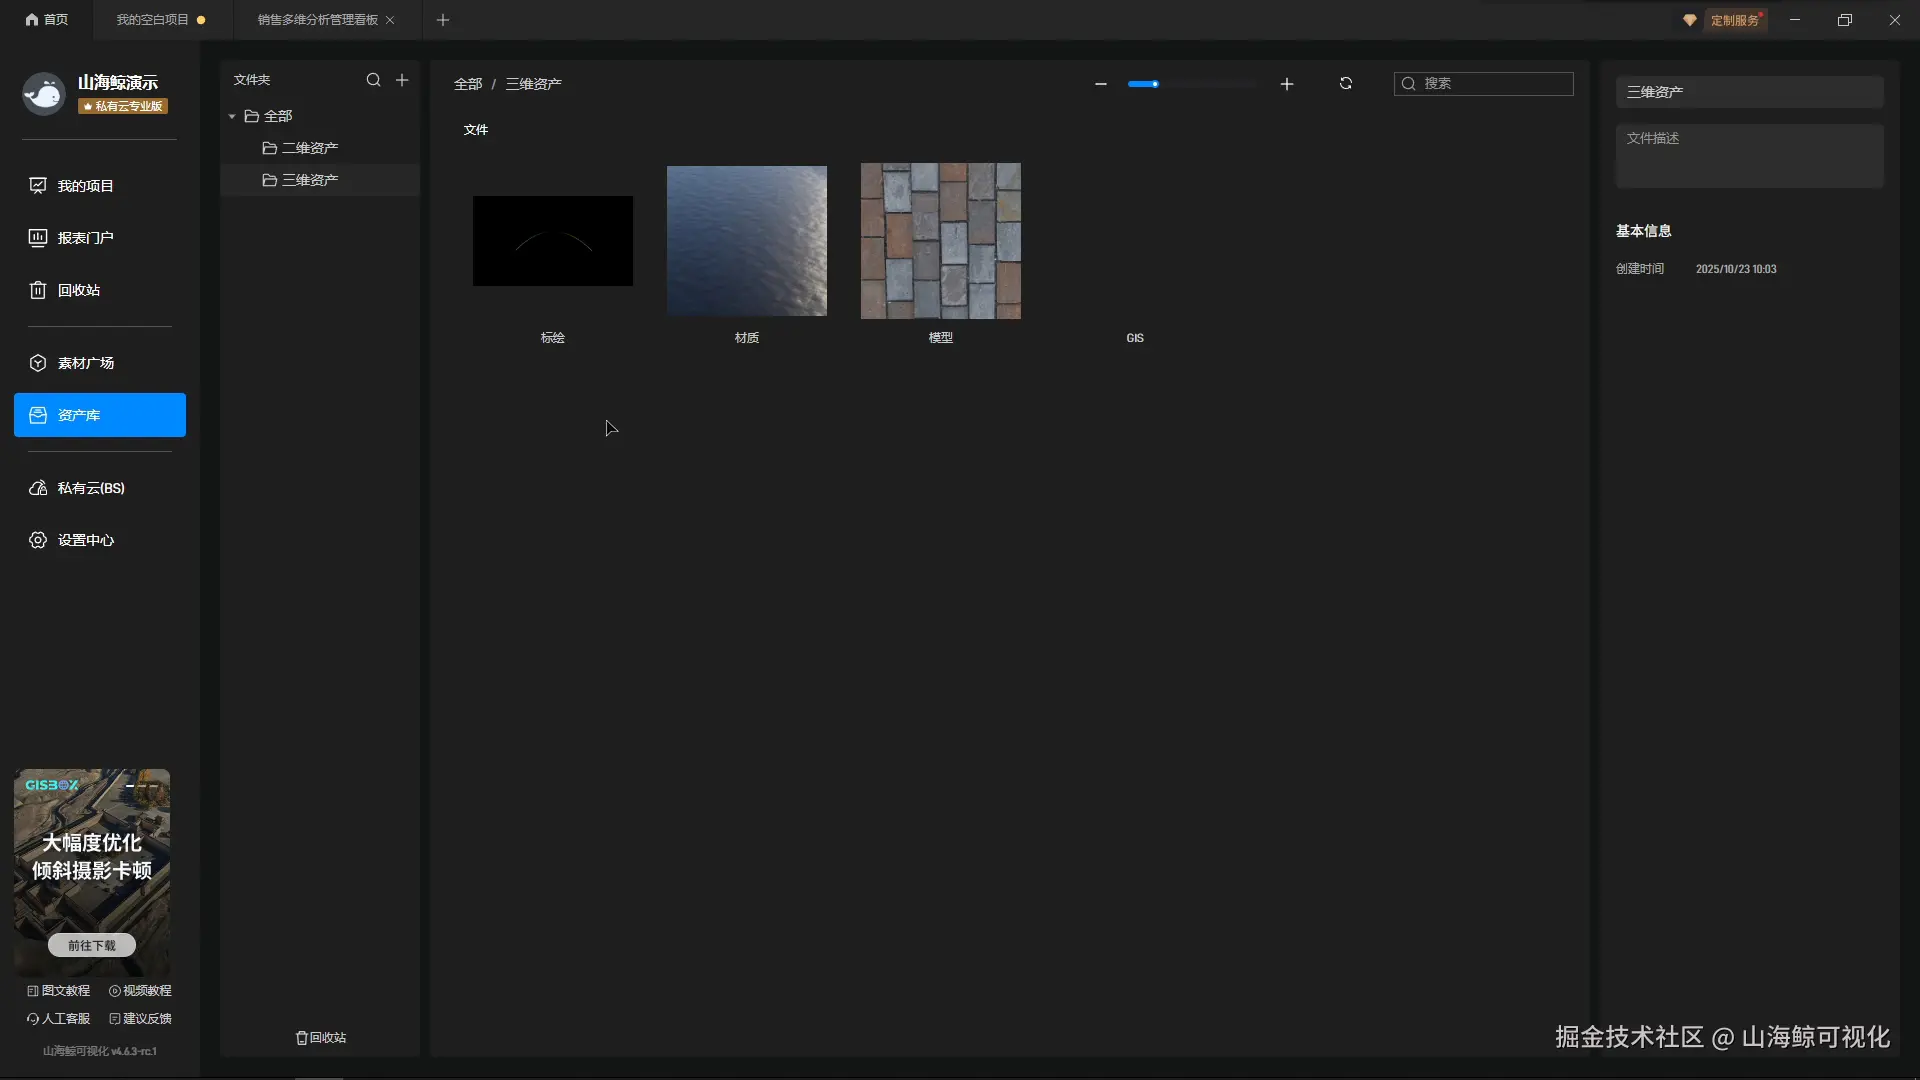Screen dimensions: 1920x1080
Task: Click the GISBox advertisement banner
Action: coord(92,872)
